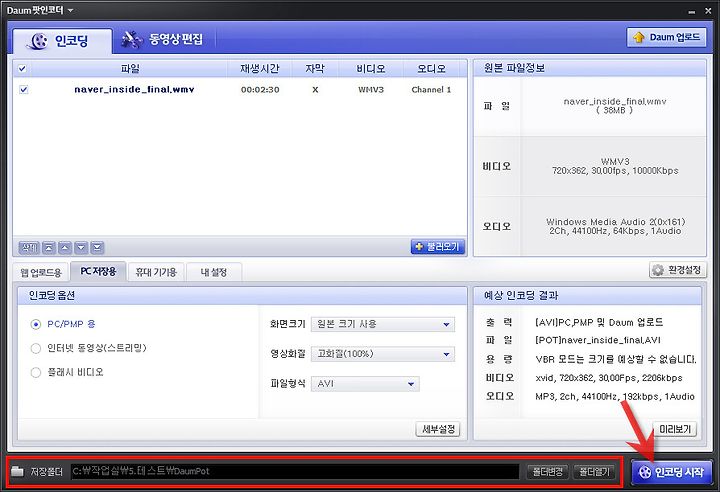
Task: Click the 오디오 column header
Action: (x=431, y=69)
